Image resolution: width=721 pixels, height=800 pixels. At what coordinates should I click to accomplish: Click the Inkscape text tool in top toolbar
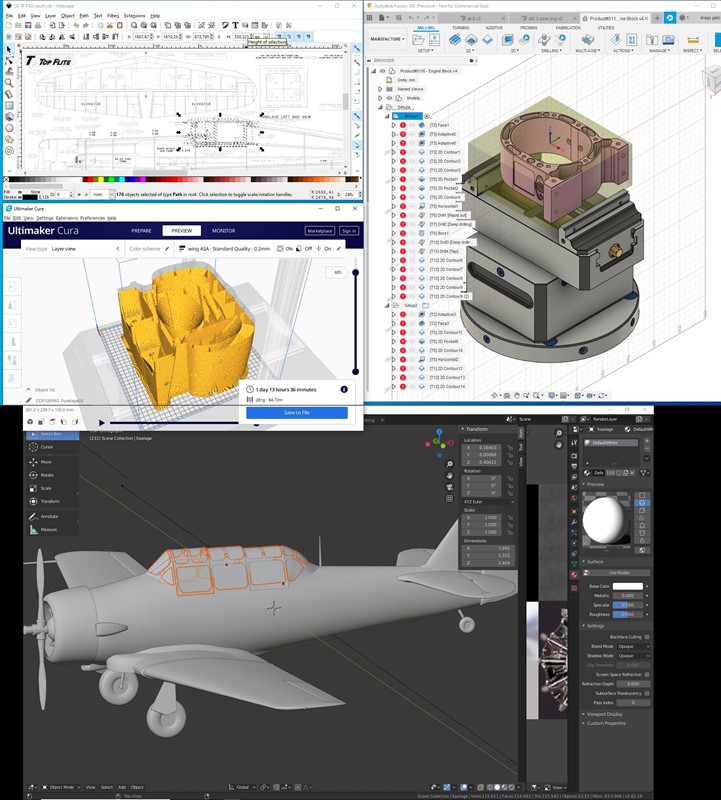(x=235, y=25)
